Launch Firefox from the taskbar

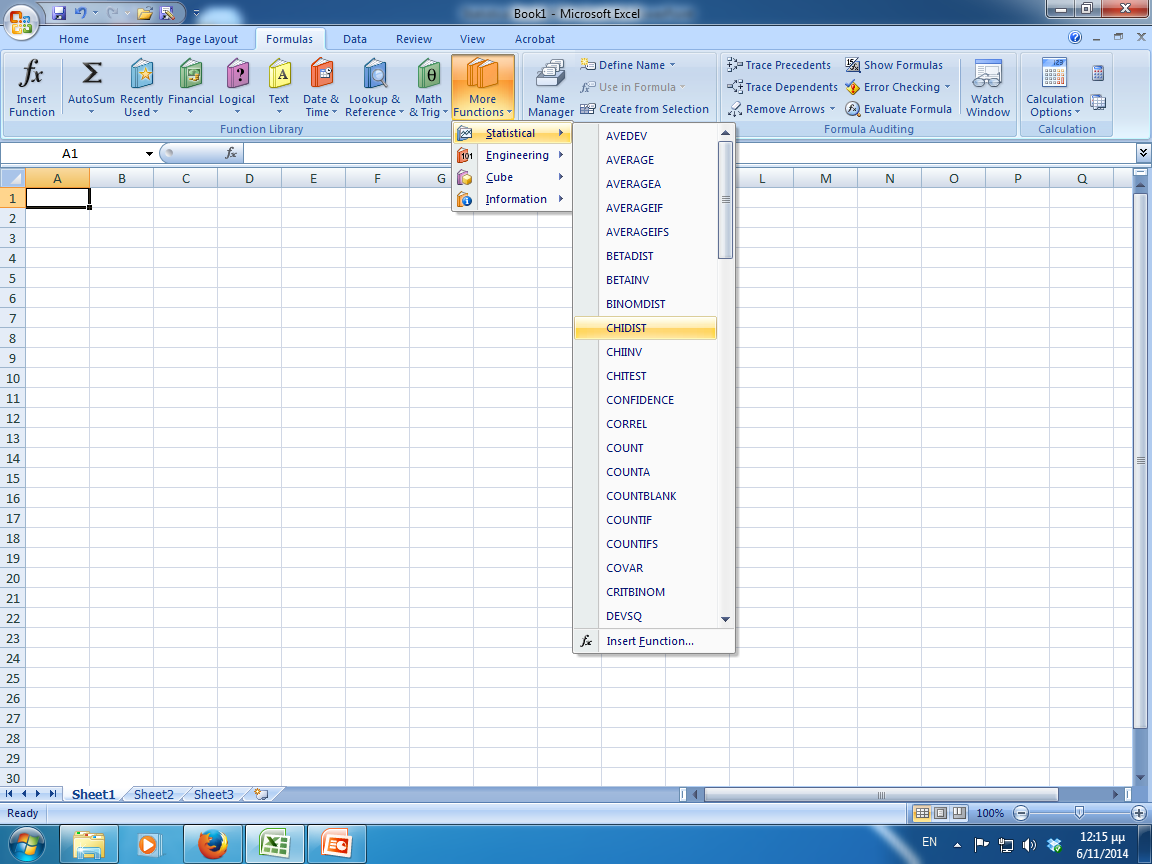coord(213,845)
